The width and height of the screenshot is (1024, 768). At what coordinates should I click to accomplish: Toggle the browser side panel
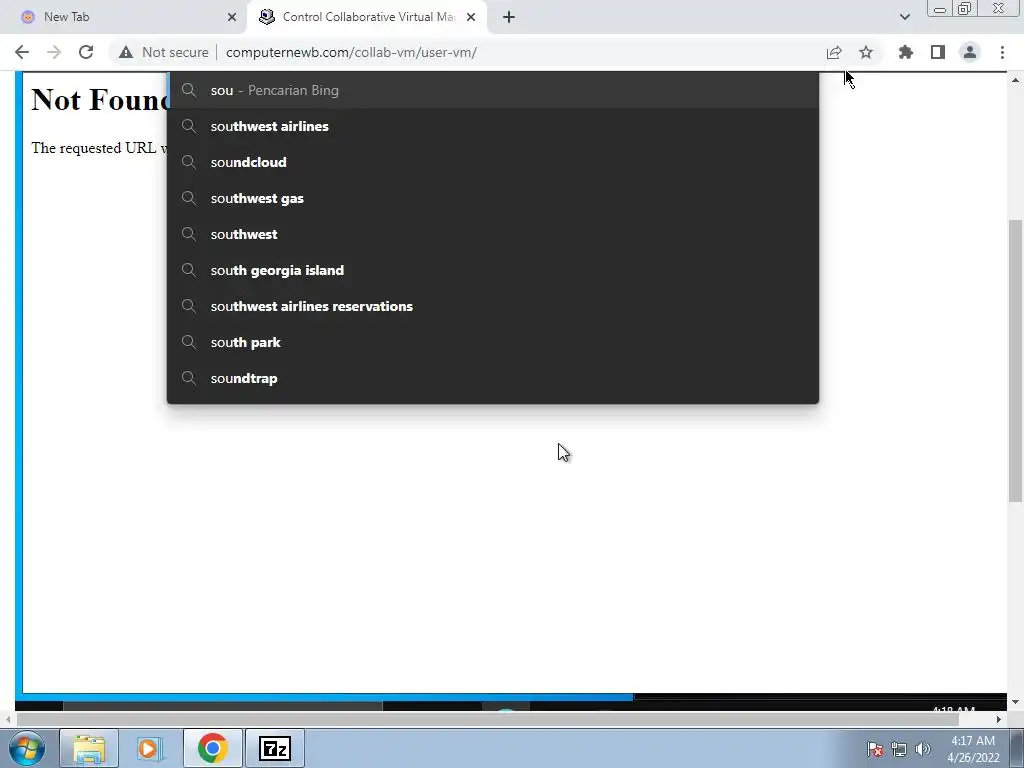(x=938, y=52)
